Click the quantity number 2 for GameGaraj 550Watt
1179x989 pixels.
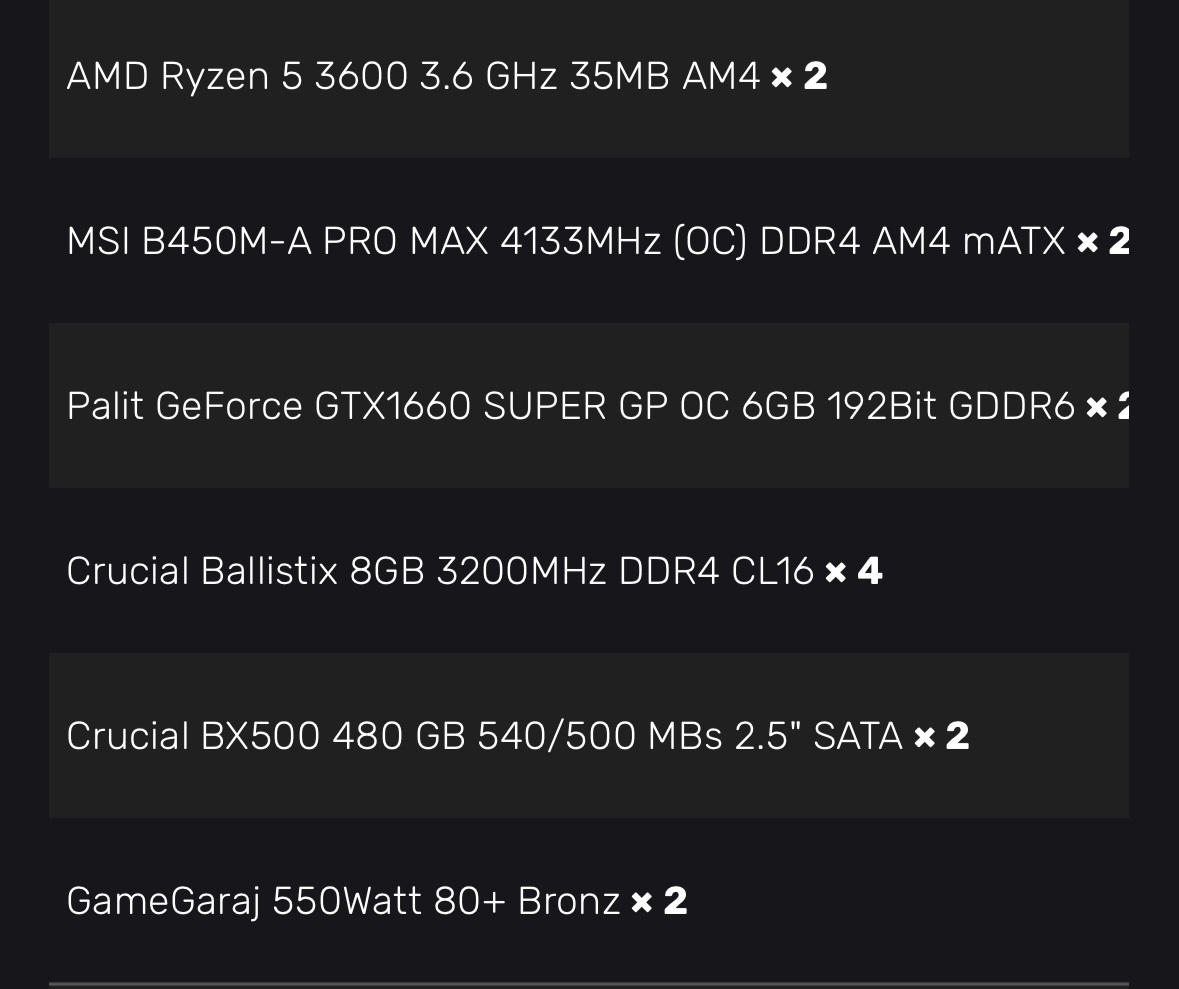click(x=675, y=901)
